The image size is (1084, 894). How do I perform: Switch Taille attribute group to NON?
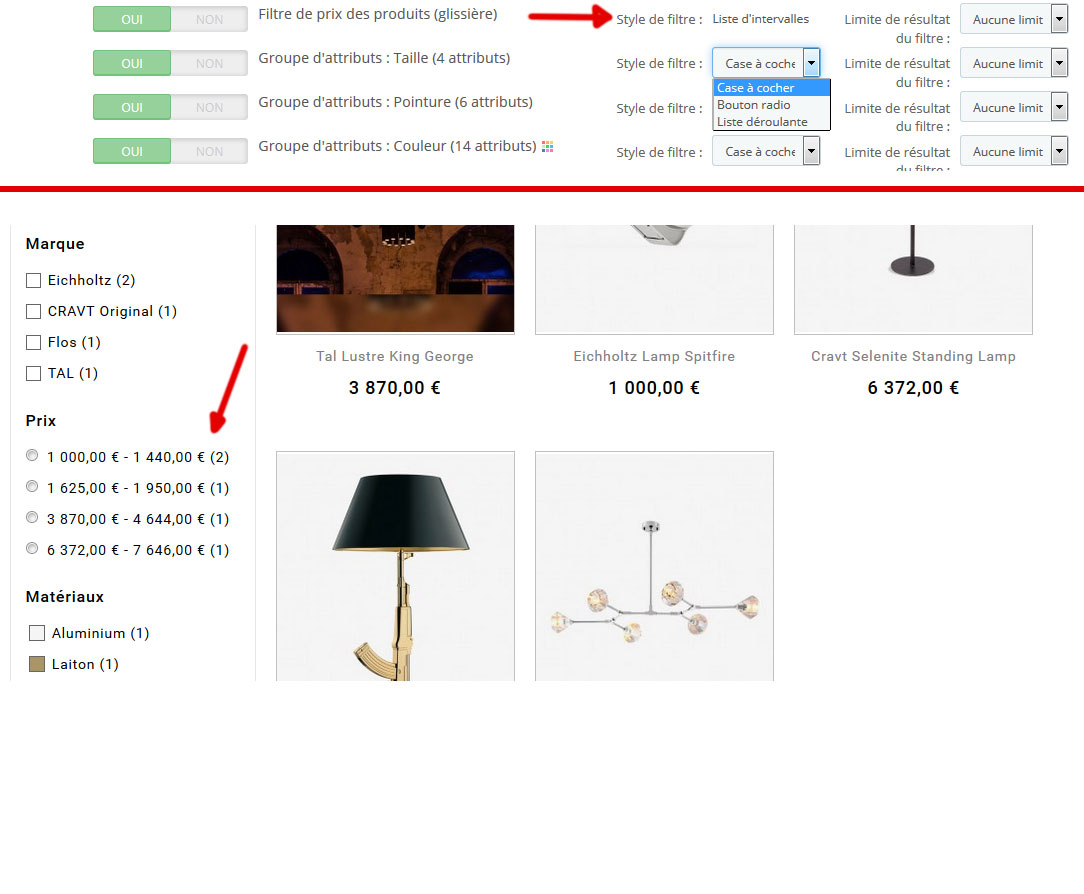tap(209, 64)
